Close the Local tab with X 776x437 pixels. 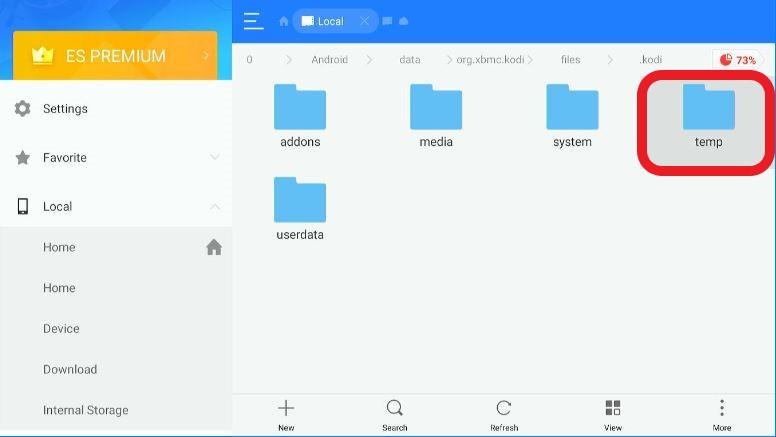(364, 21)
